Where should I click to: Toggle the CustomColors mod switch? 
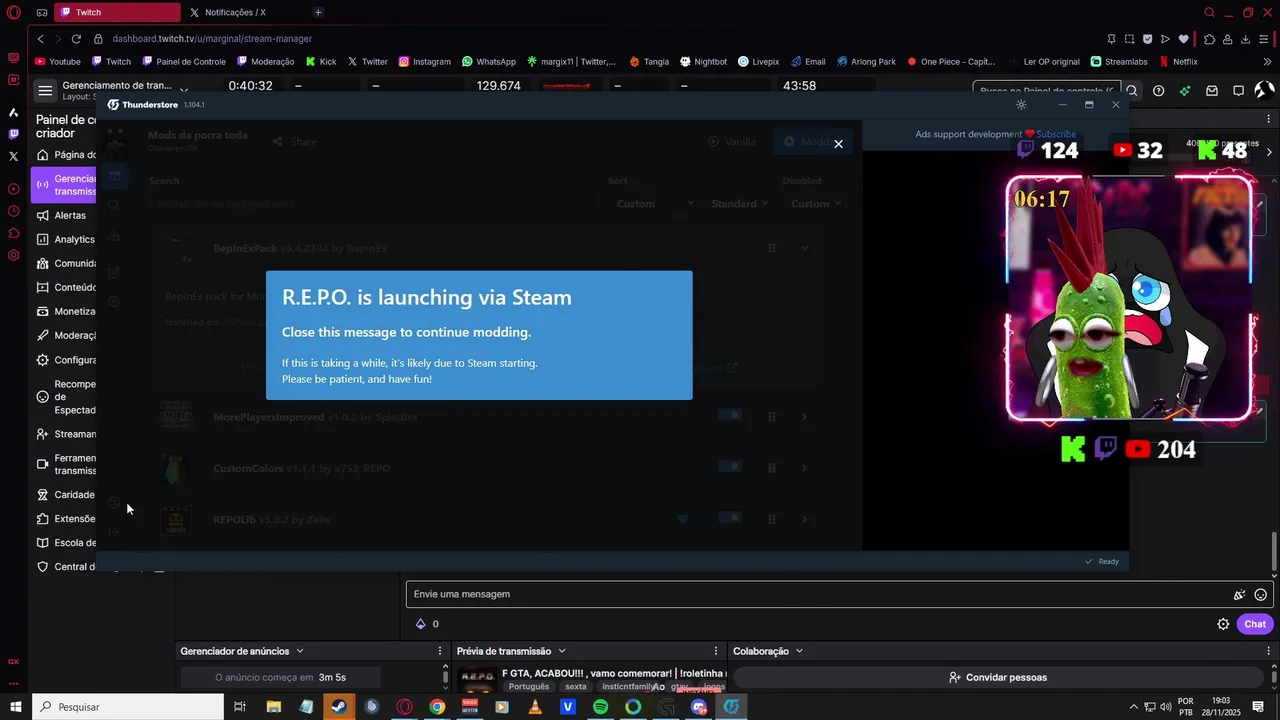pyautogui.click(x=730, y=466)
